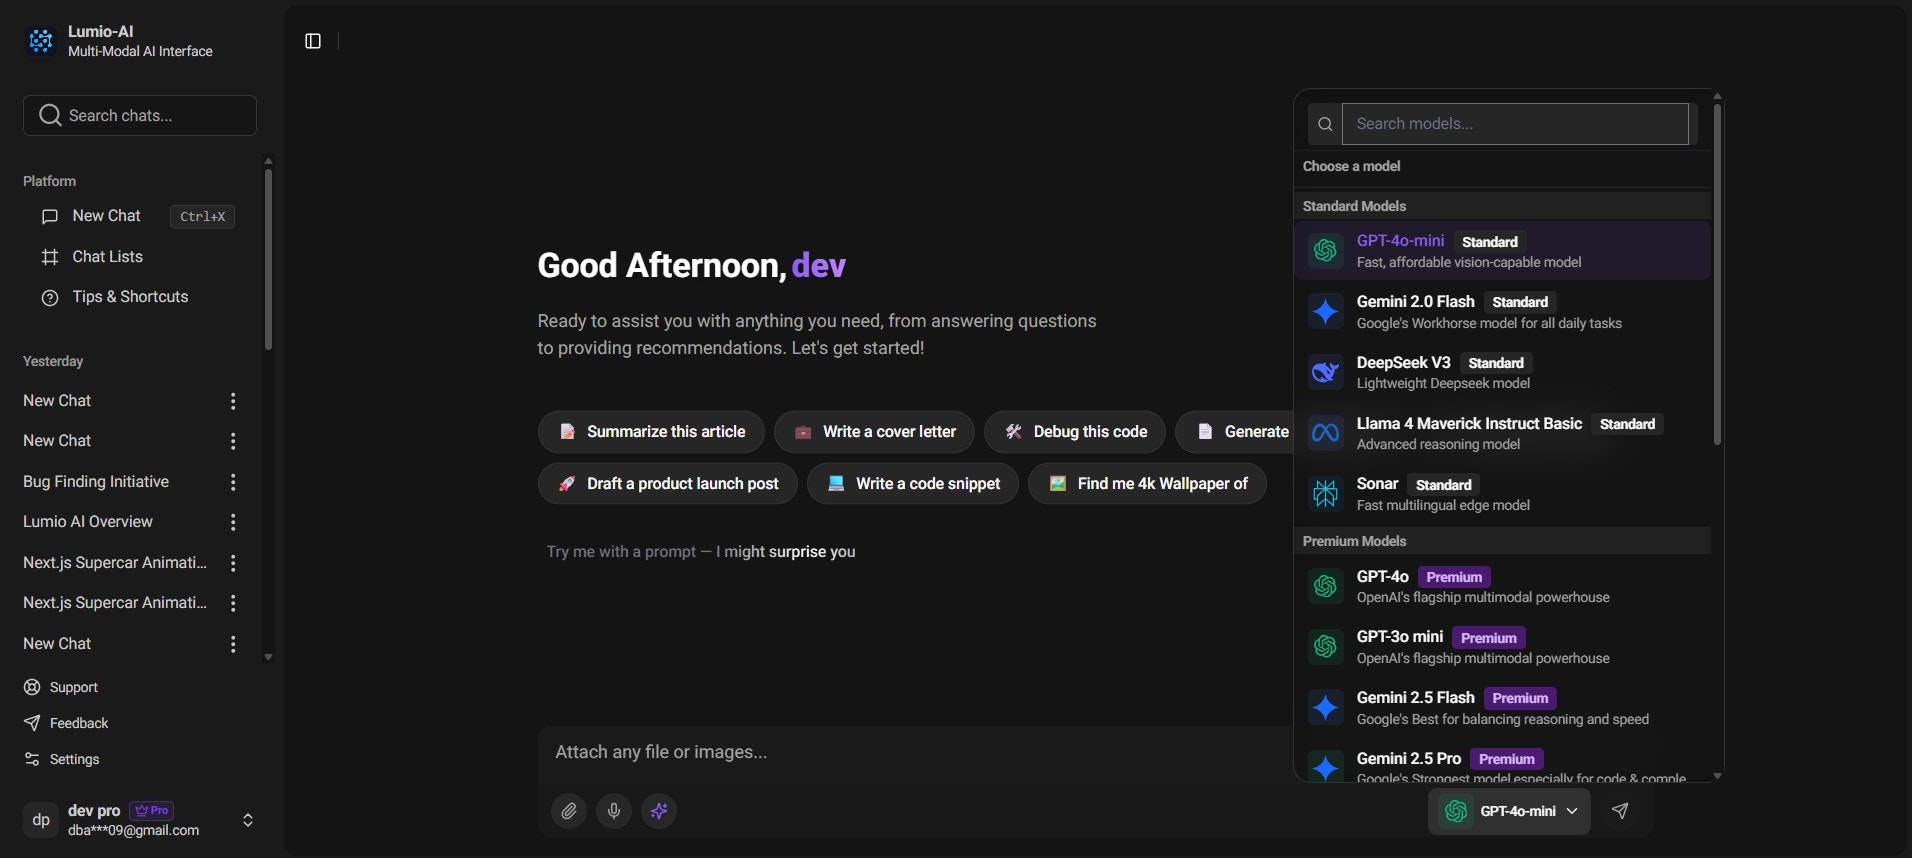This screenshot has width=1912, height=858.
Task: Open Support page
Action: coord(74,687)
